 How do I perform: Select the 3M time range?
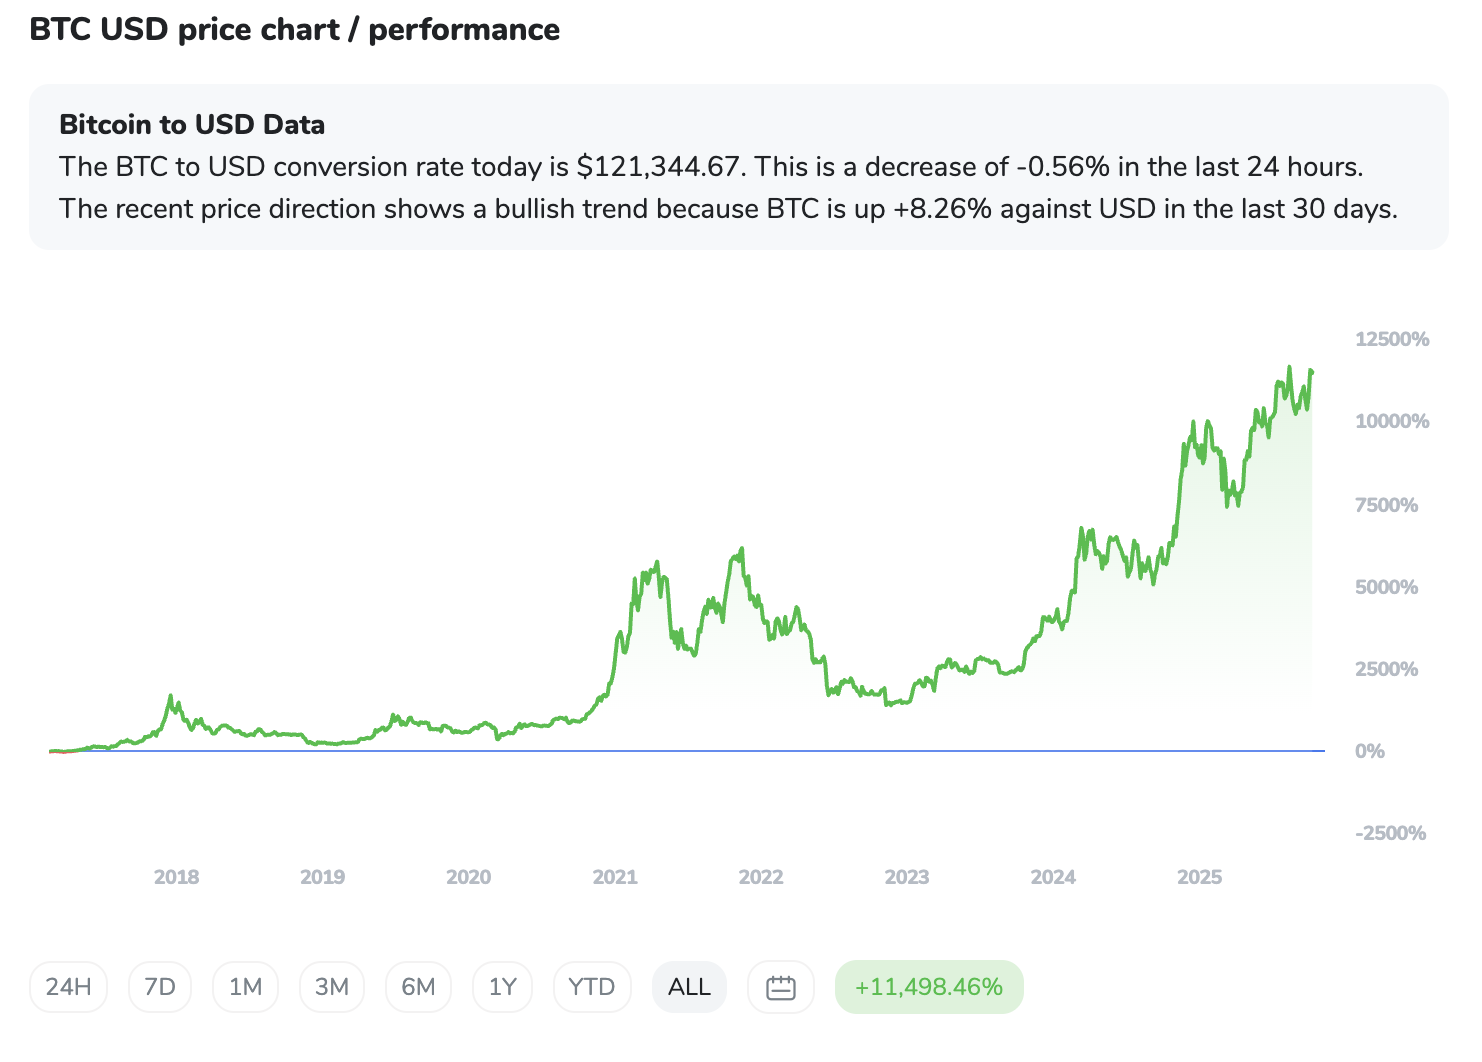click(332, 987)
